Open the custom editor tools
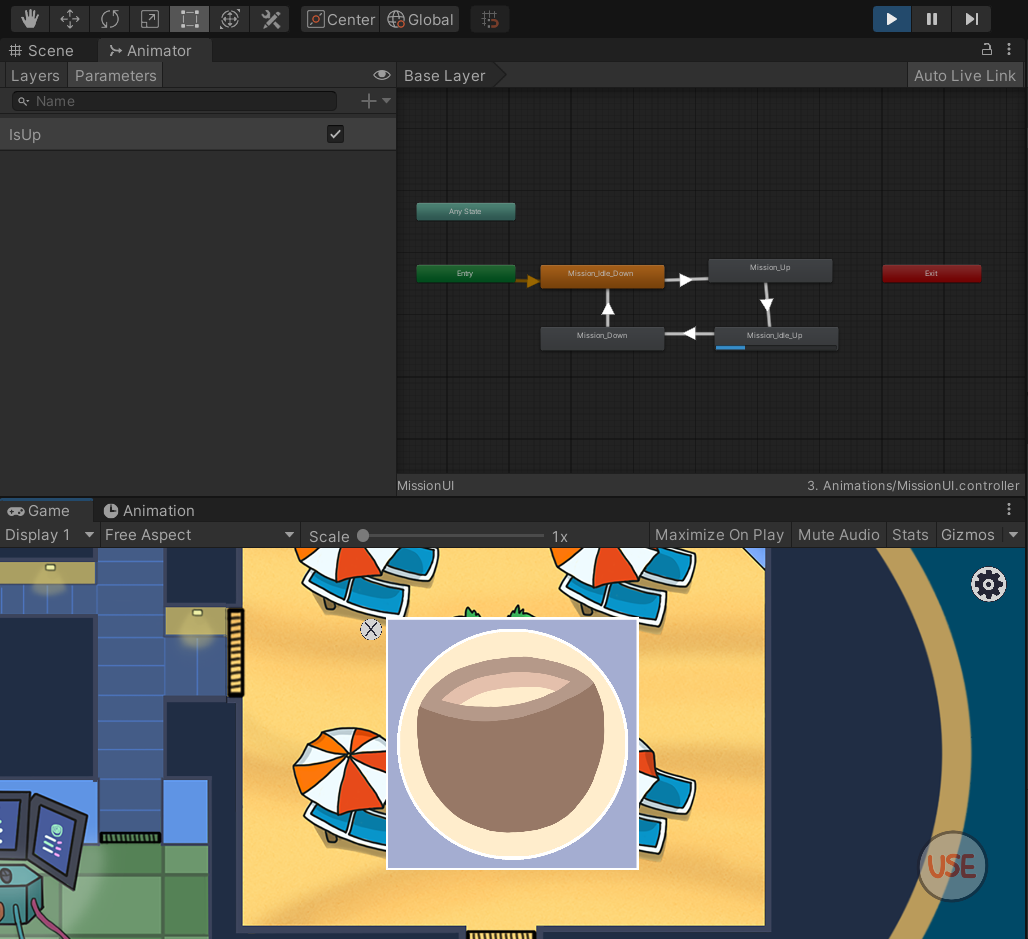Screen dimensions: 1028x939 (270, 19)
